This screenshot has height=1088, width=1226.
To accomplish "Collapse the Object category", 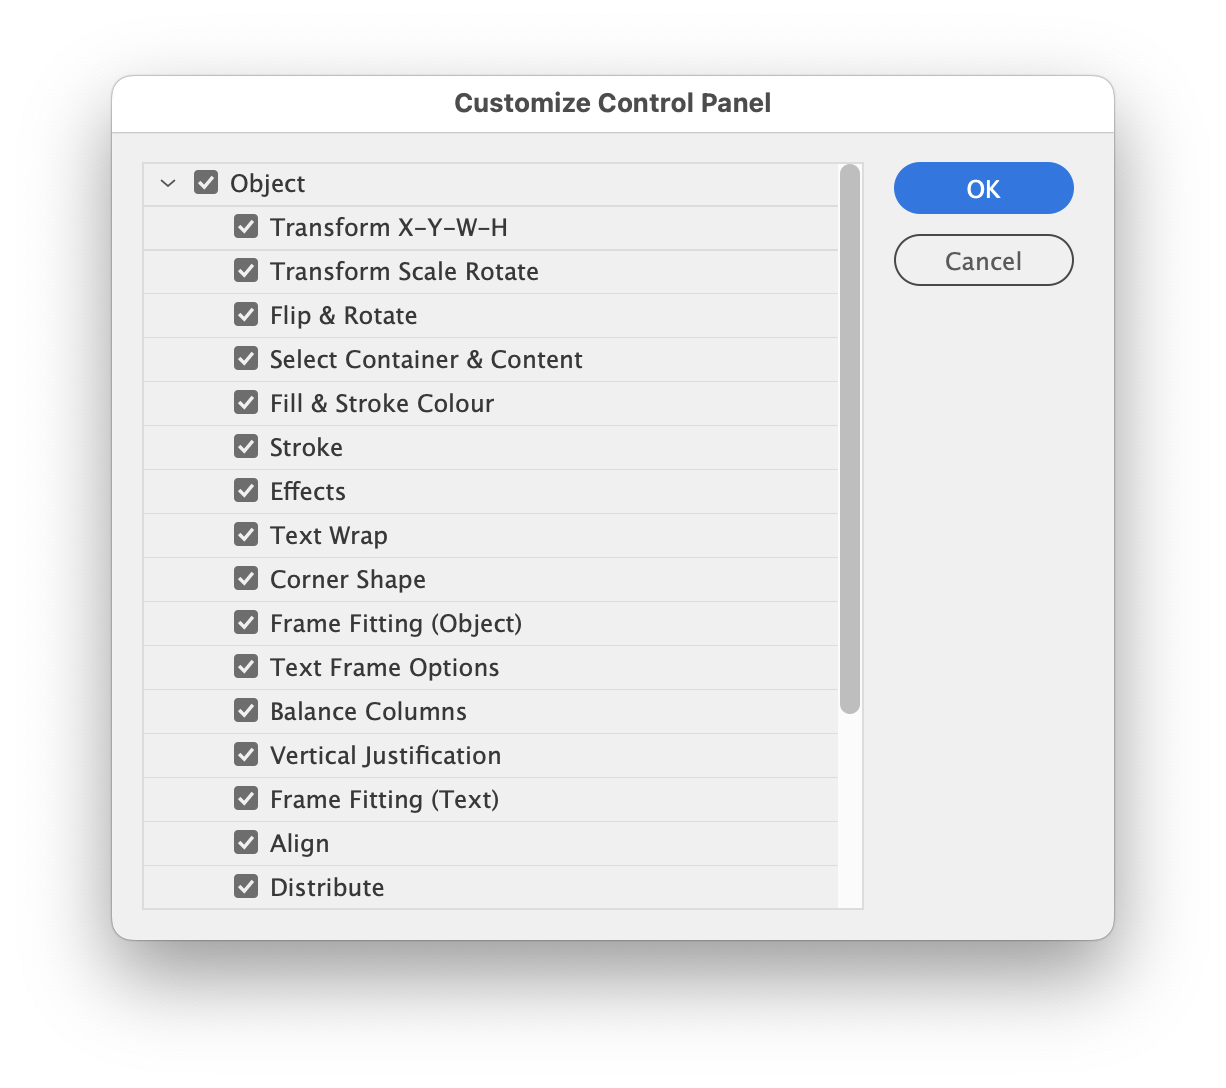I will (167, 182).
